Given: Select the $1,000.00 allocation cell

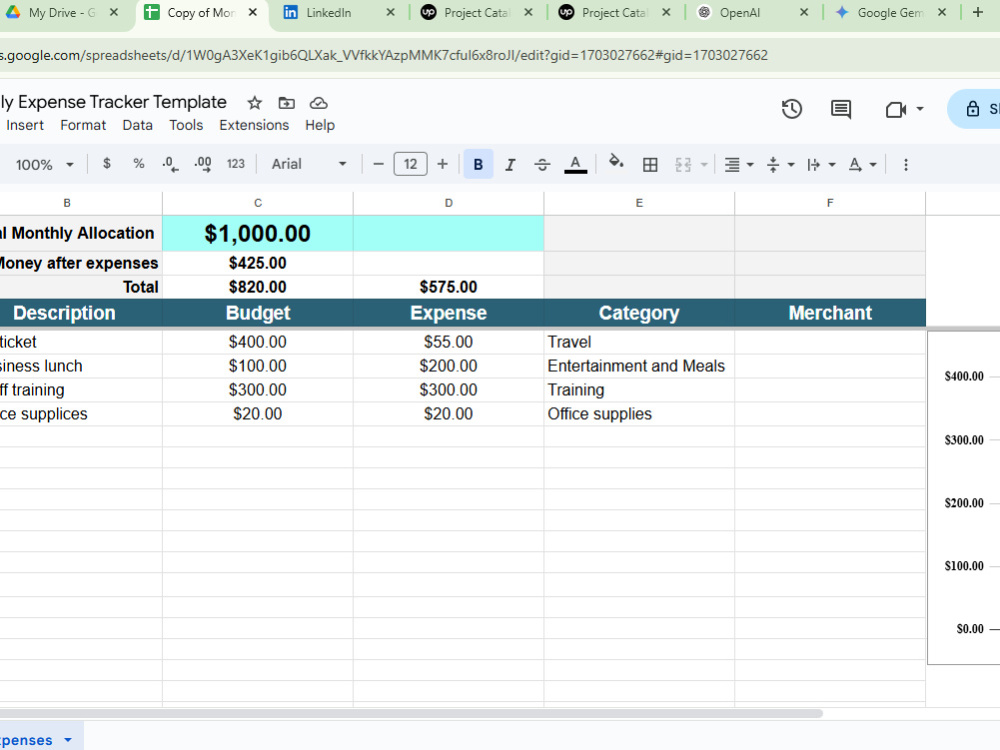Looking at the screenshot, I should click(x=258, y=233).
